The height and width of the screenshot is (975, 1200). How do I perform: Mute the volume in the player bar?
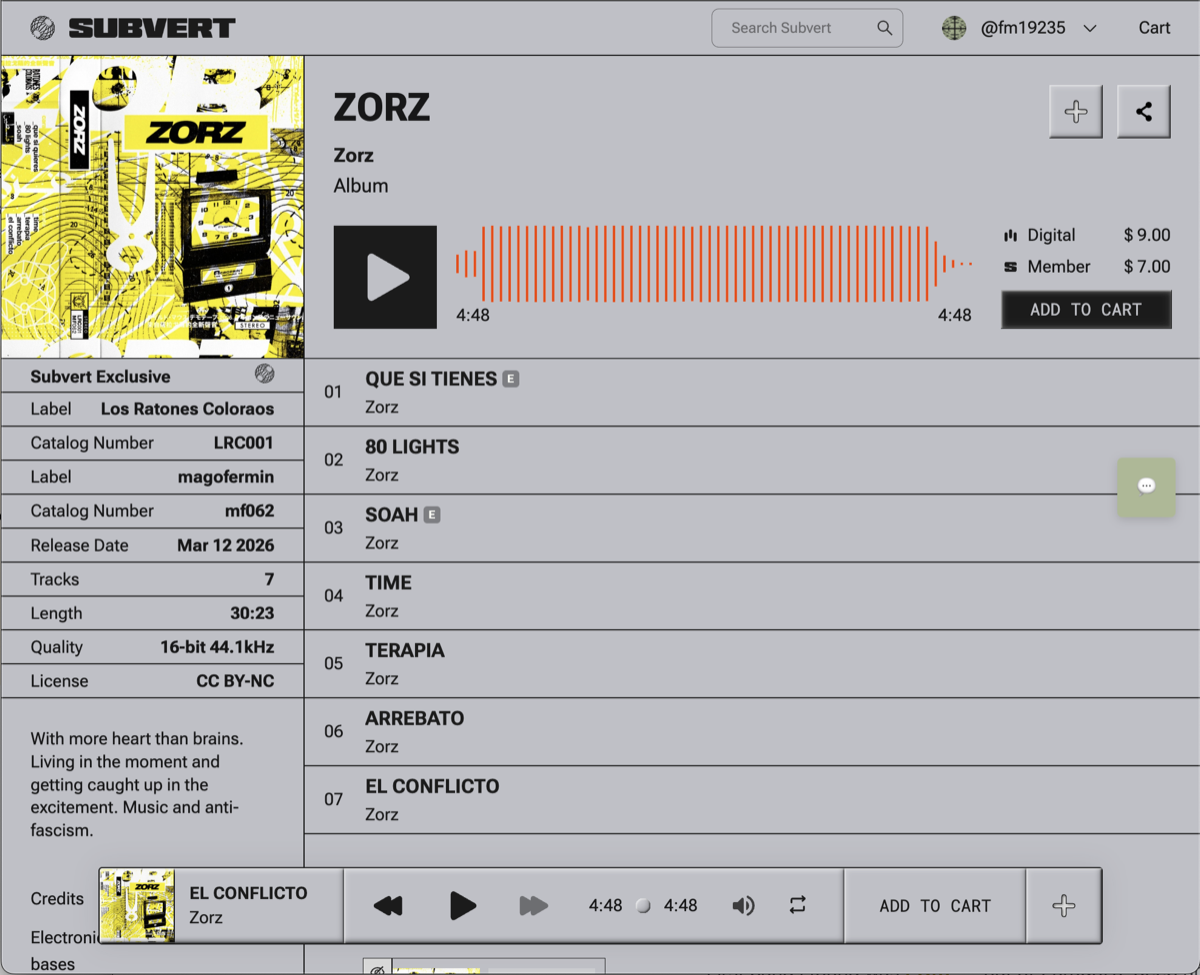tap(743, 905)
